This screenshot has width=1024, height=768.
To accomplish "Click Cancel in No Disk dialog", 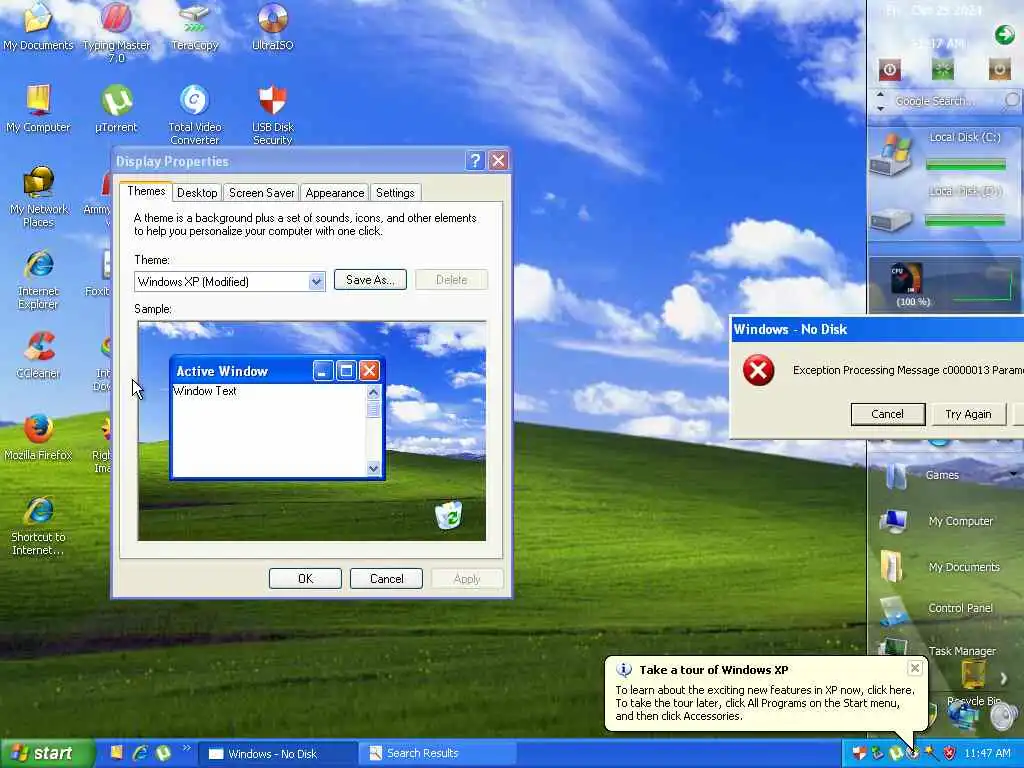I will 888,414.
